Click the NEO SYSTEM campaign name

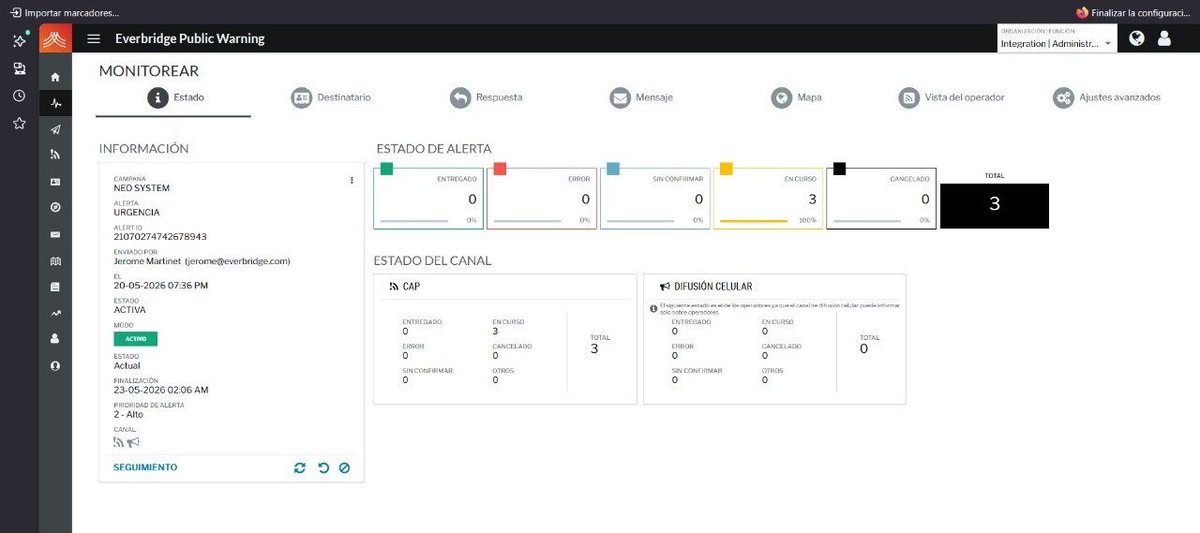click(141, 188)
